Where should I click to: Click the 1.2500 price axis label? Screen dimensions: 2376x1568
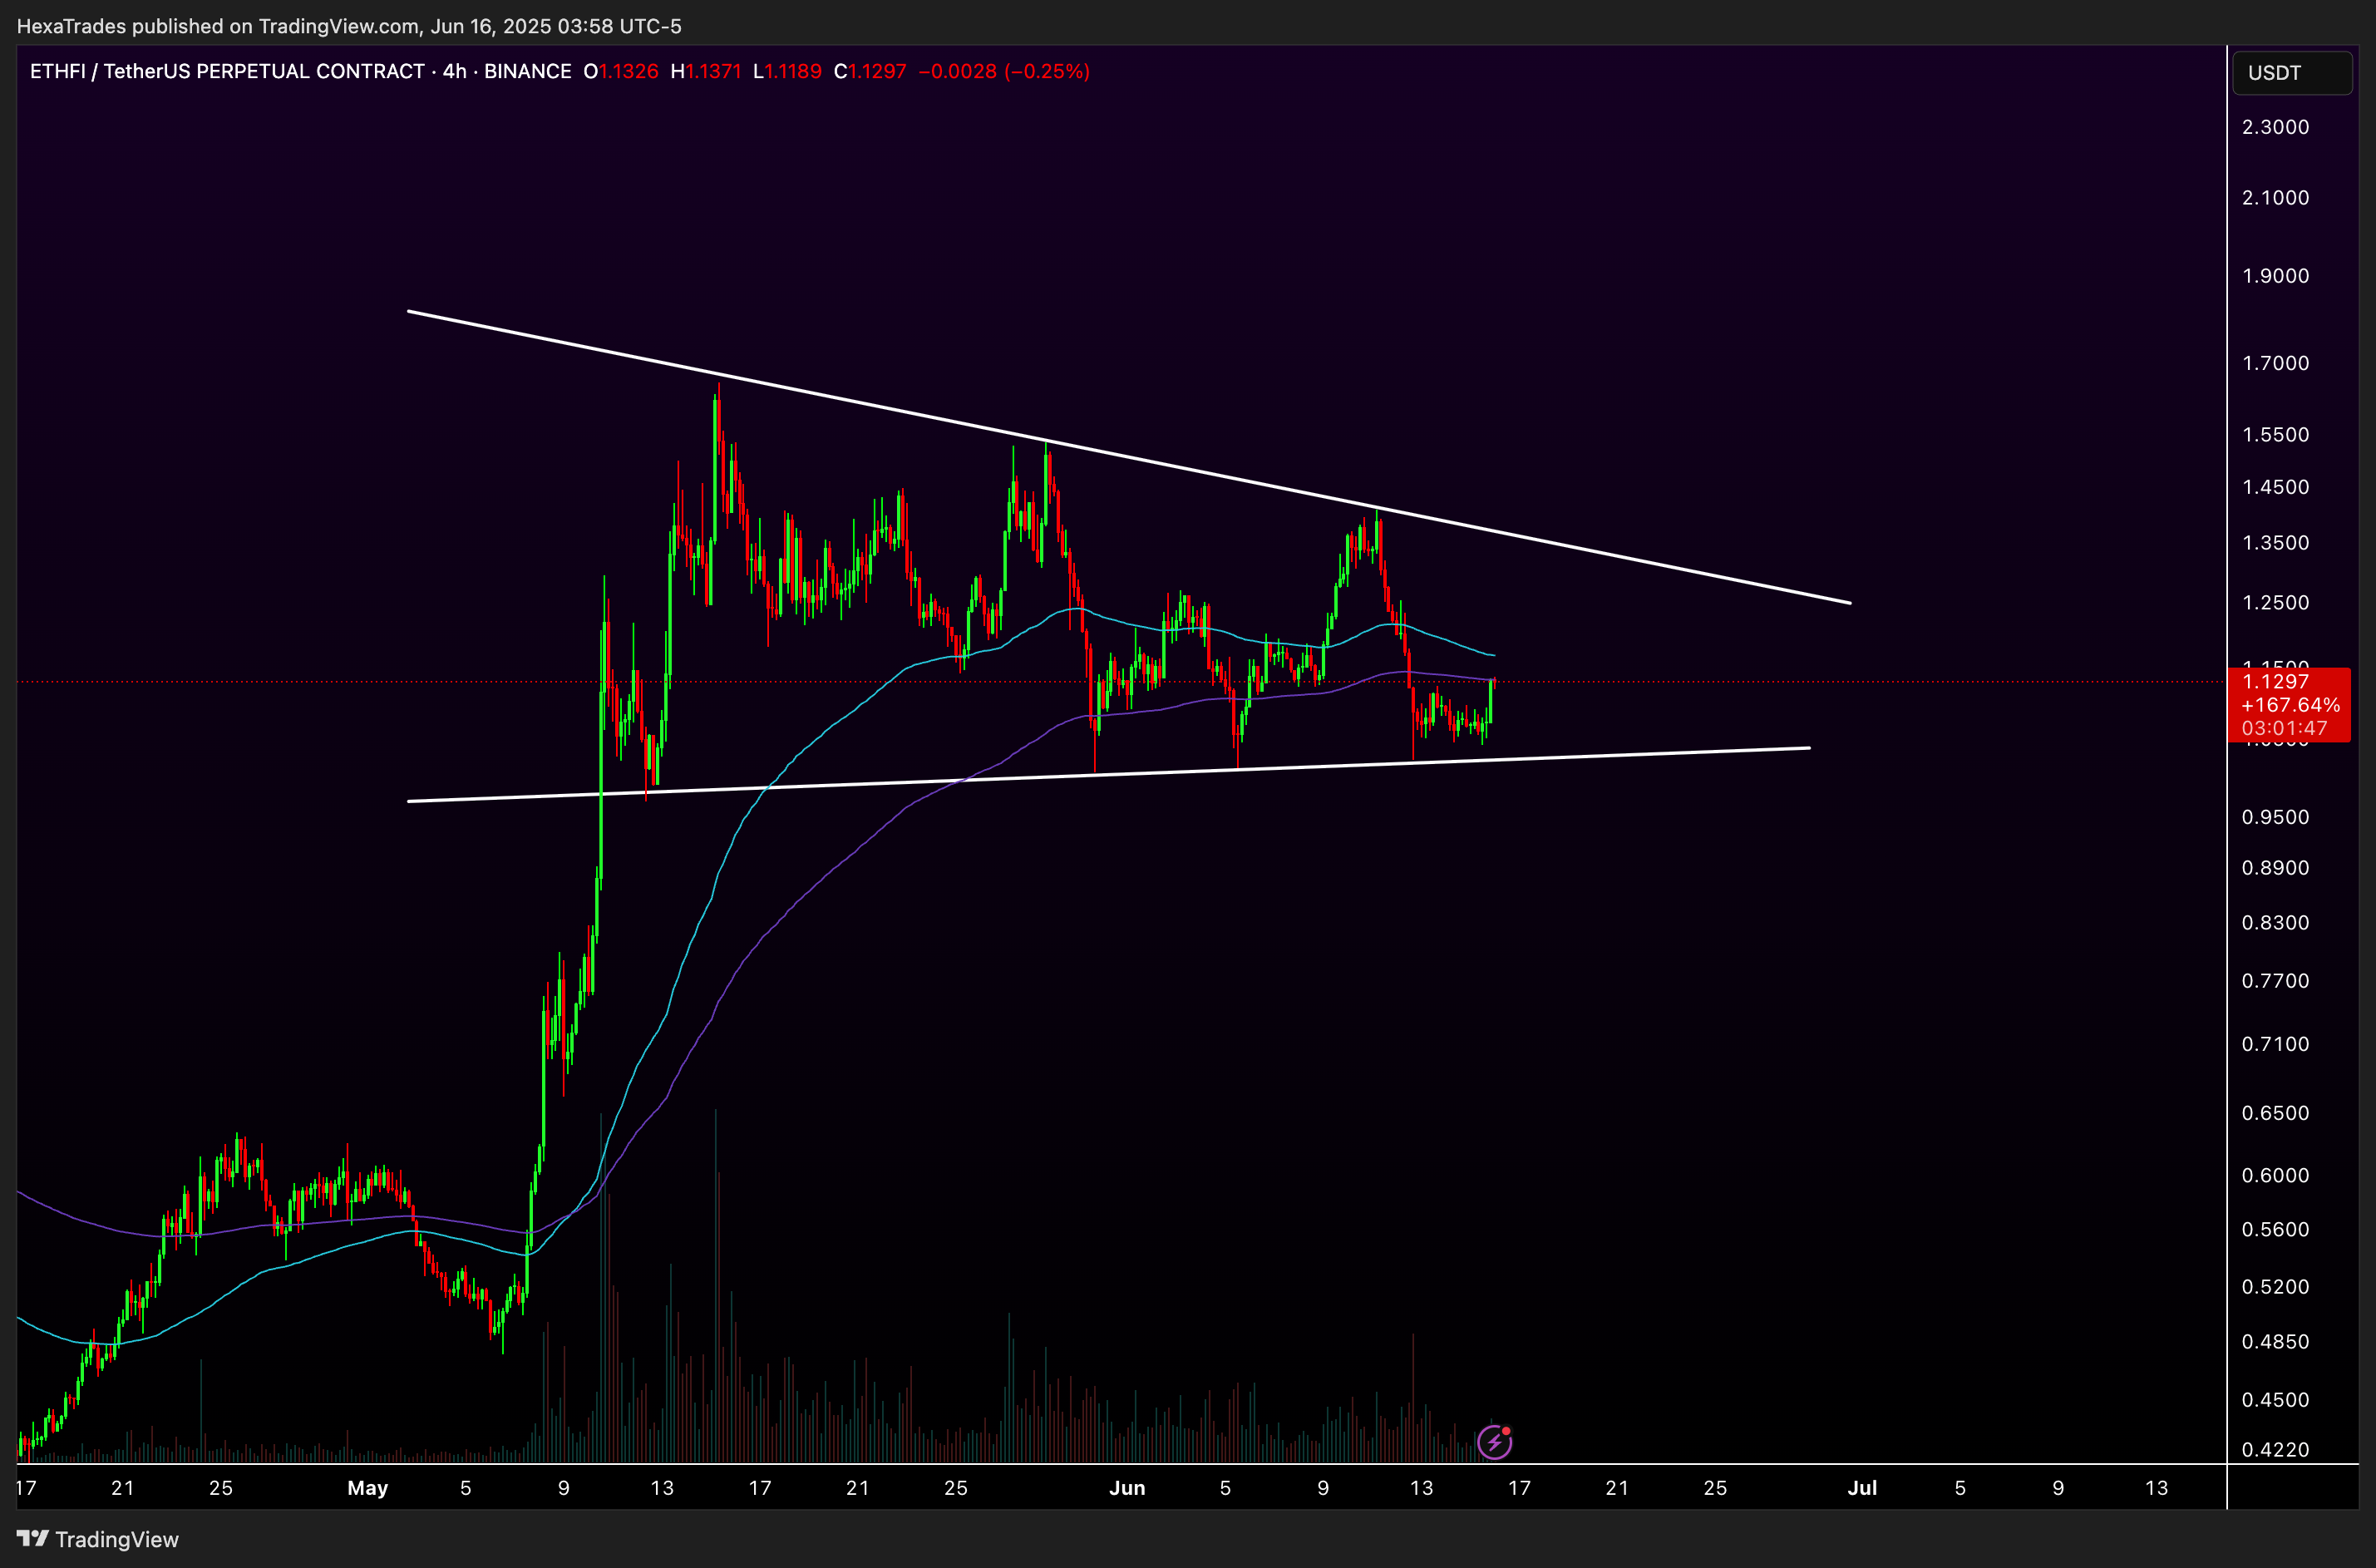coord(2275,603)
